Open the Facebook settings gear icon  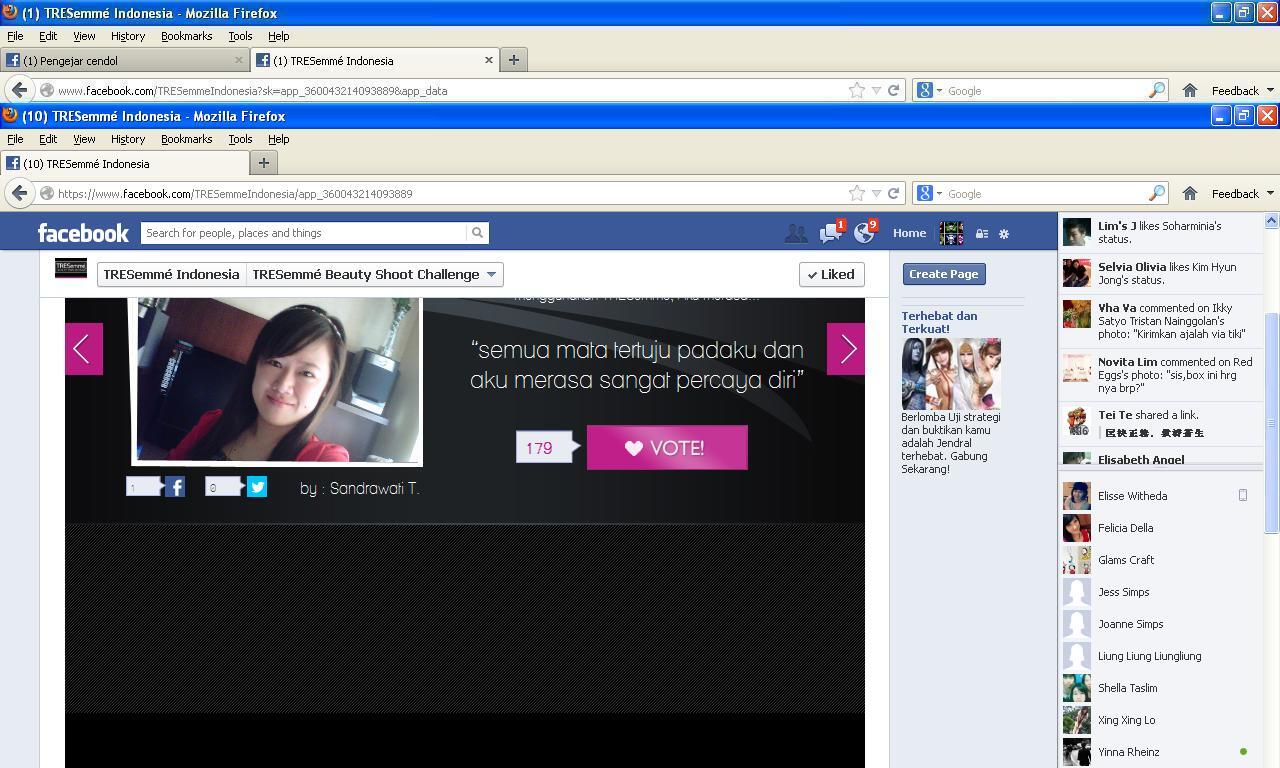point(1004,233)
